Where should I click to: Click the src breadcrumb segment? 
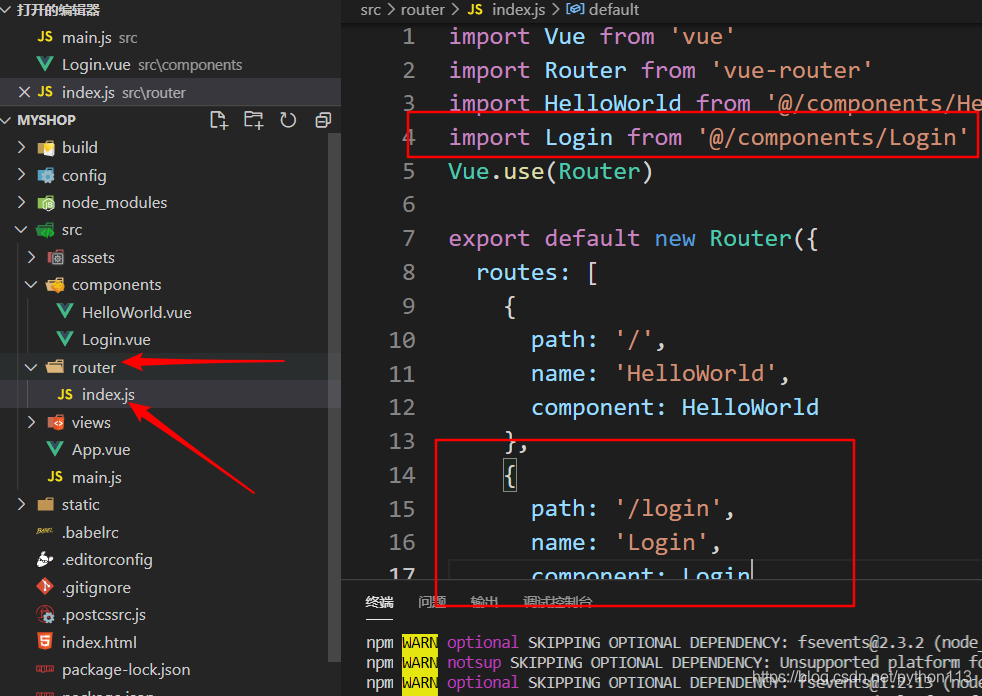pos(371,9)
